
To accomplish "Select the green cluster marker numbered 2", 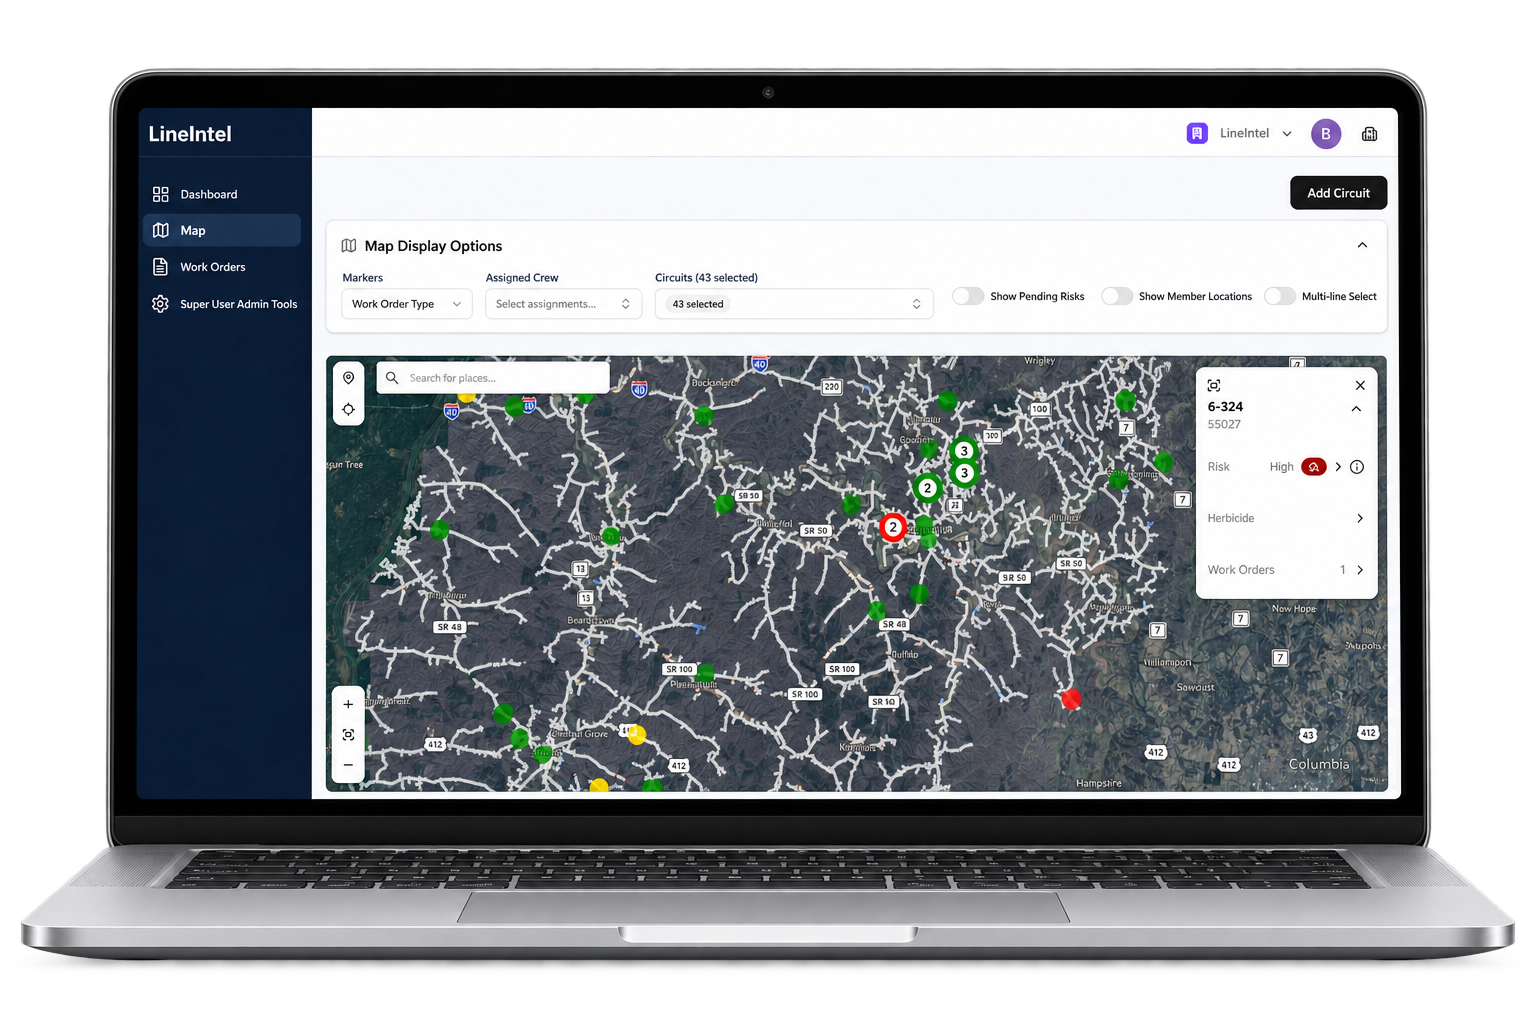I will (x=927, y=488).
